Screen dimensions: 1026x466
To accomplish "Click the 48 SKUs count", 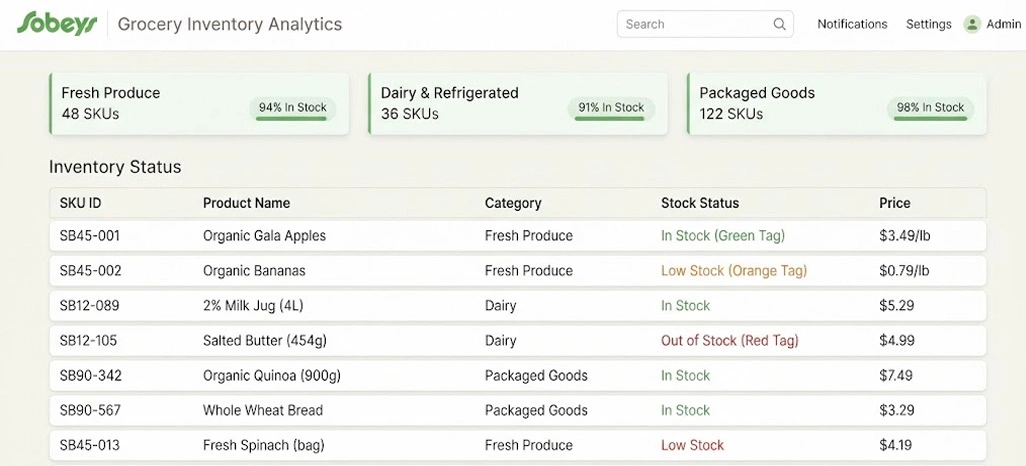I will [90, 114].
